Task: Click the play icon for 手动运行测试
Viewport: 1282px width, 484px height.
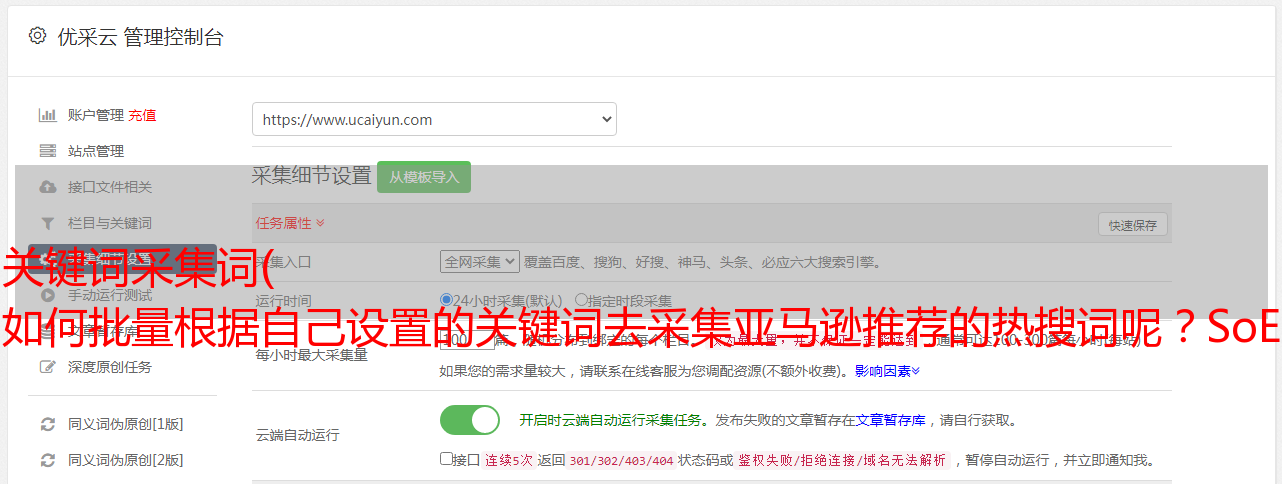Action: [x=47, y=295]
